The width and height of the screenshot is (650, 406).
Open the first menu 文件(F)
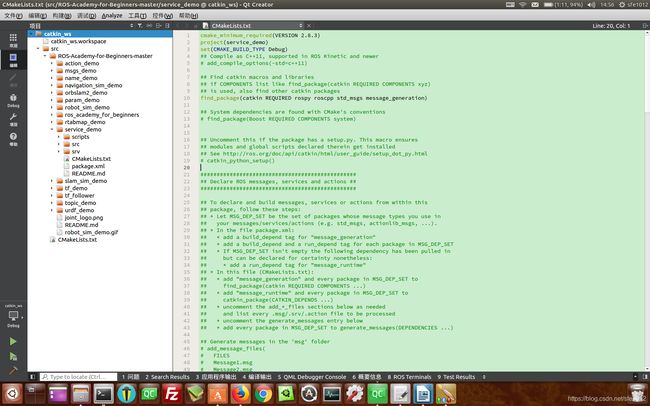[x=13, y=15]
